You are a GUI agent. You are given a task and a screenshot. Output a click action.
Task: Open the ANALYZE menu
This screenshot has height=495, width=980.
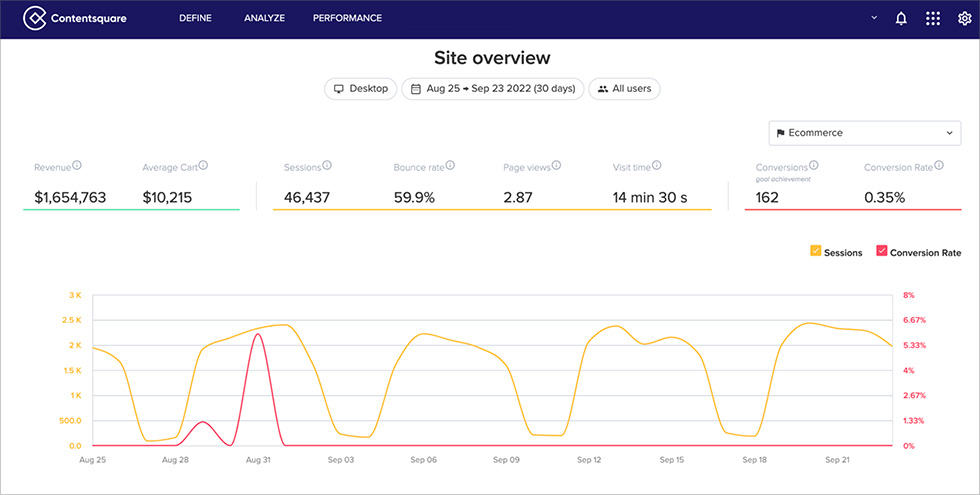point(264,18)
